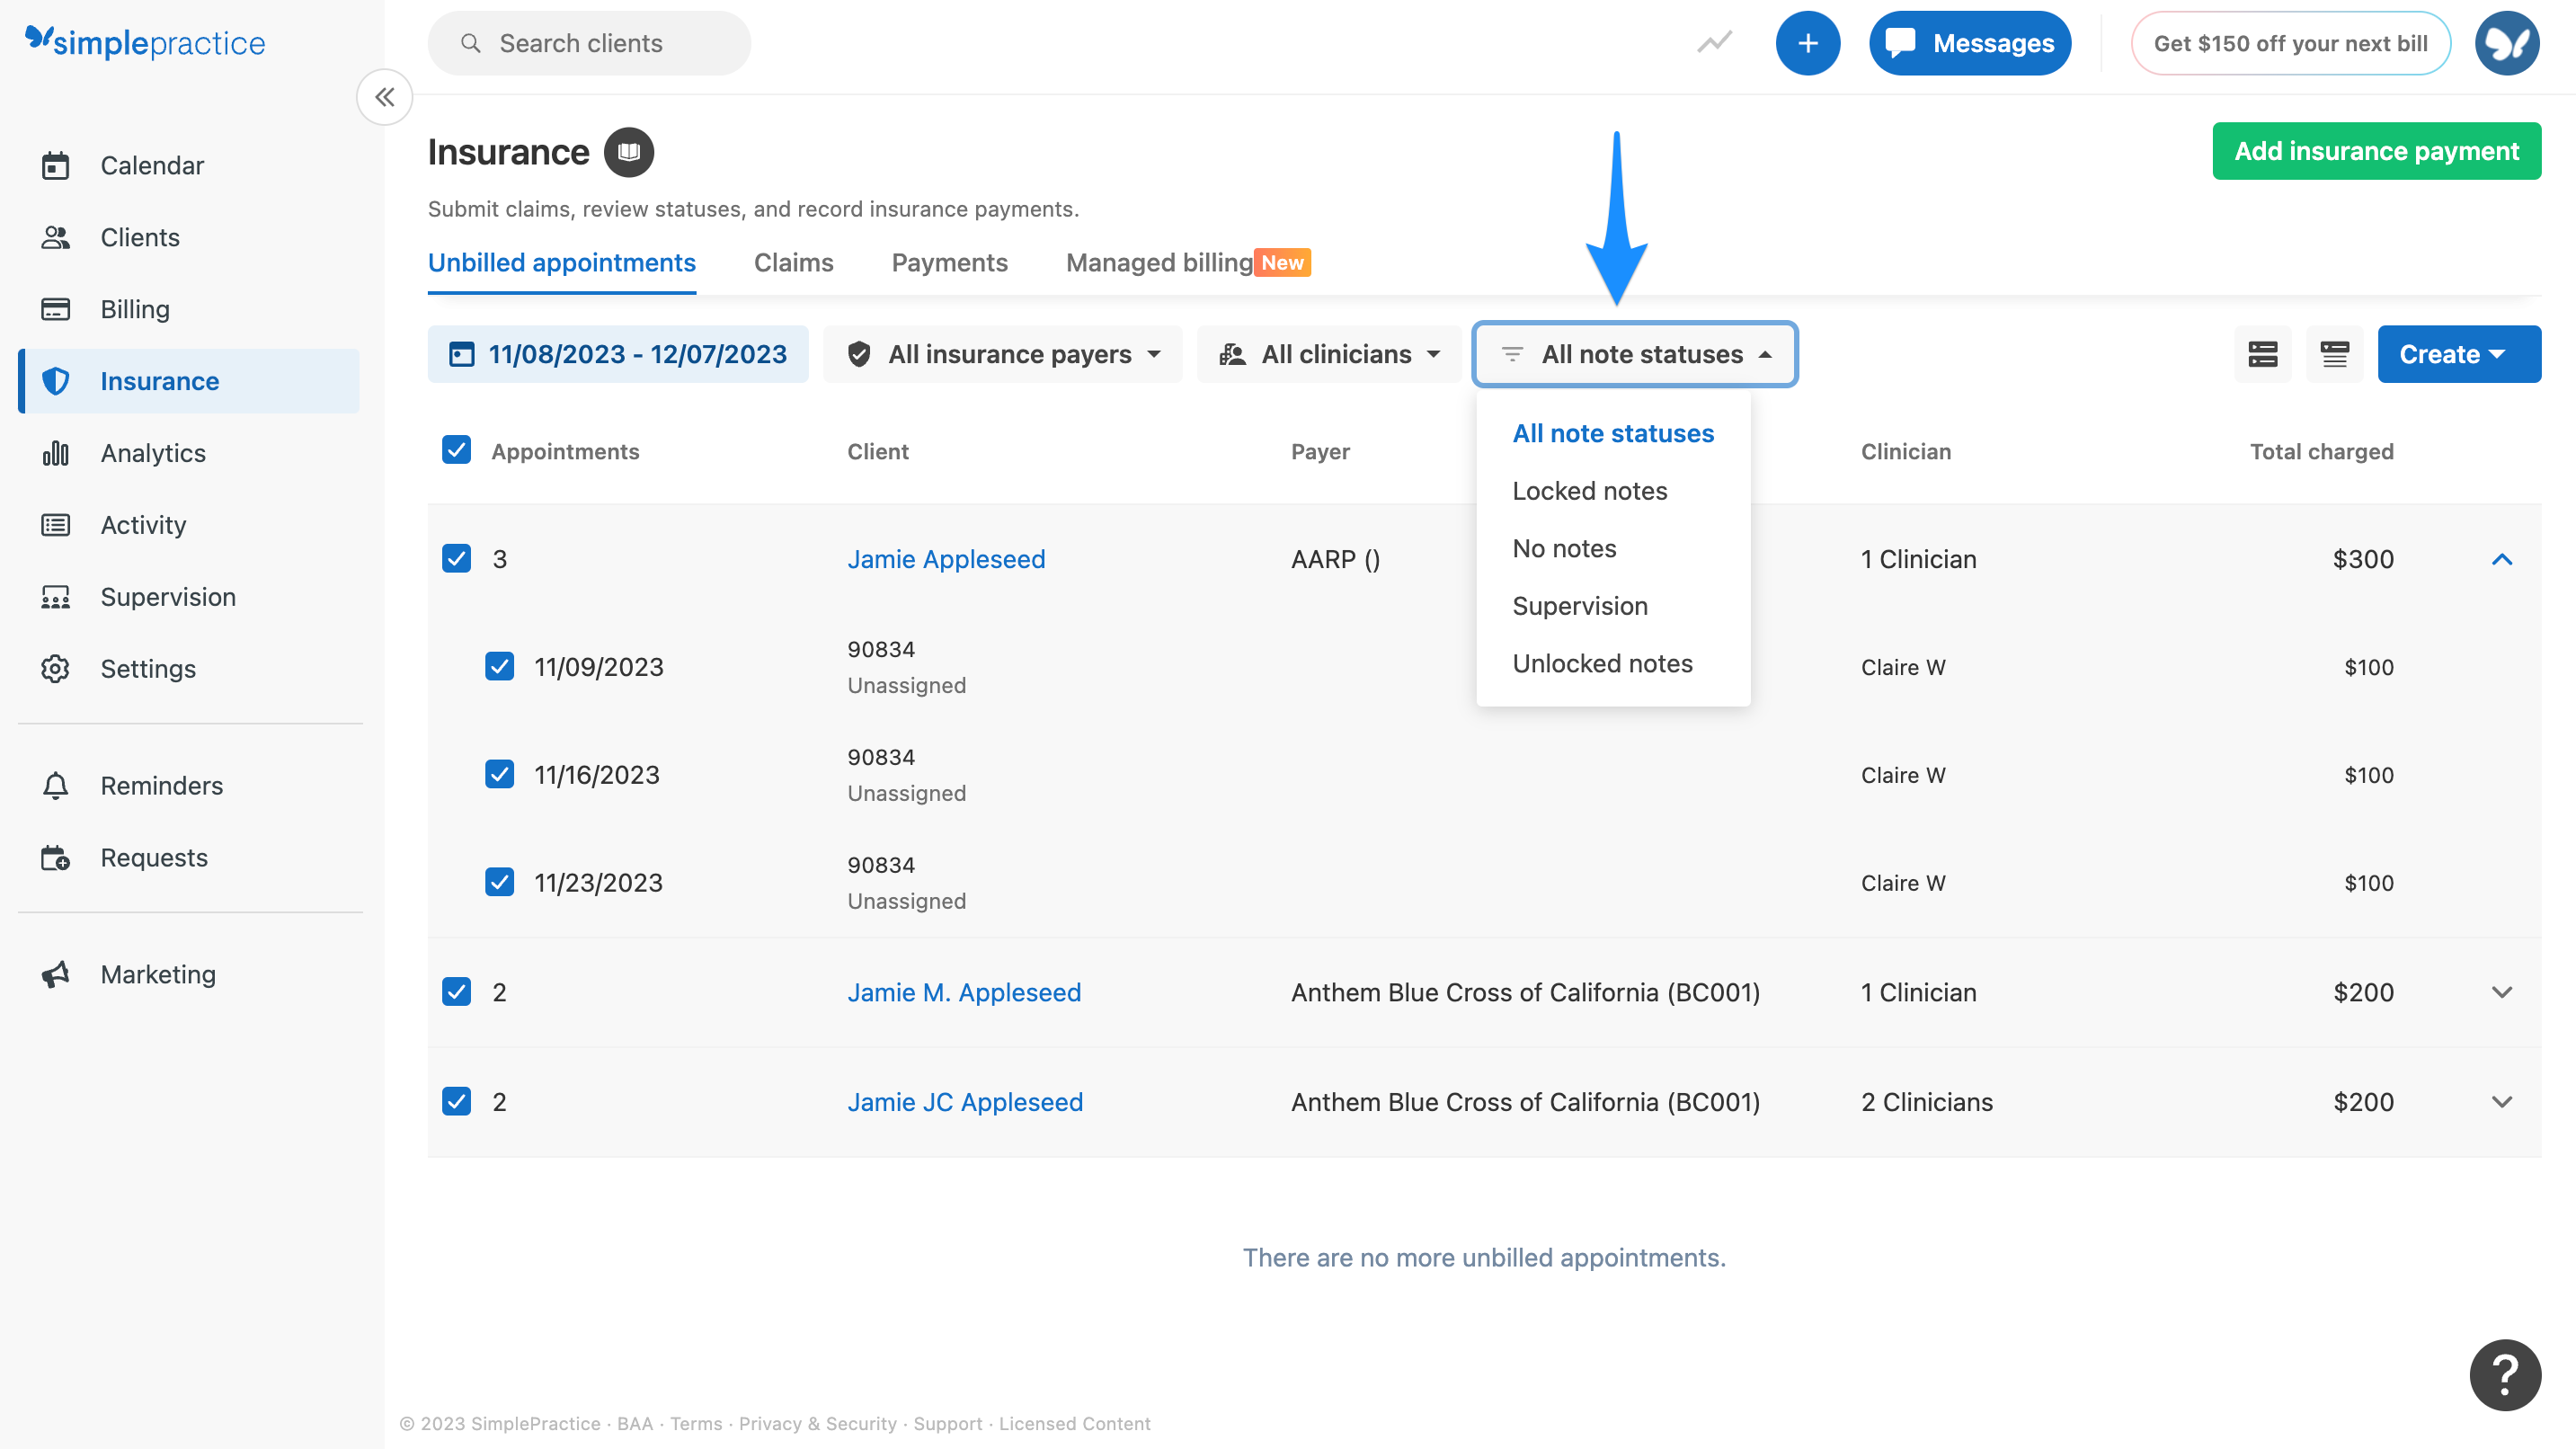Viewport: 2576px width, 1449px height.
Task: Click the analytics trend line icon
Action: [x=1714, y=43]
